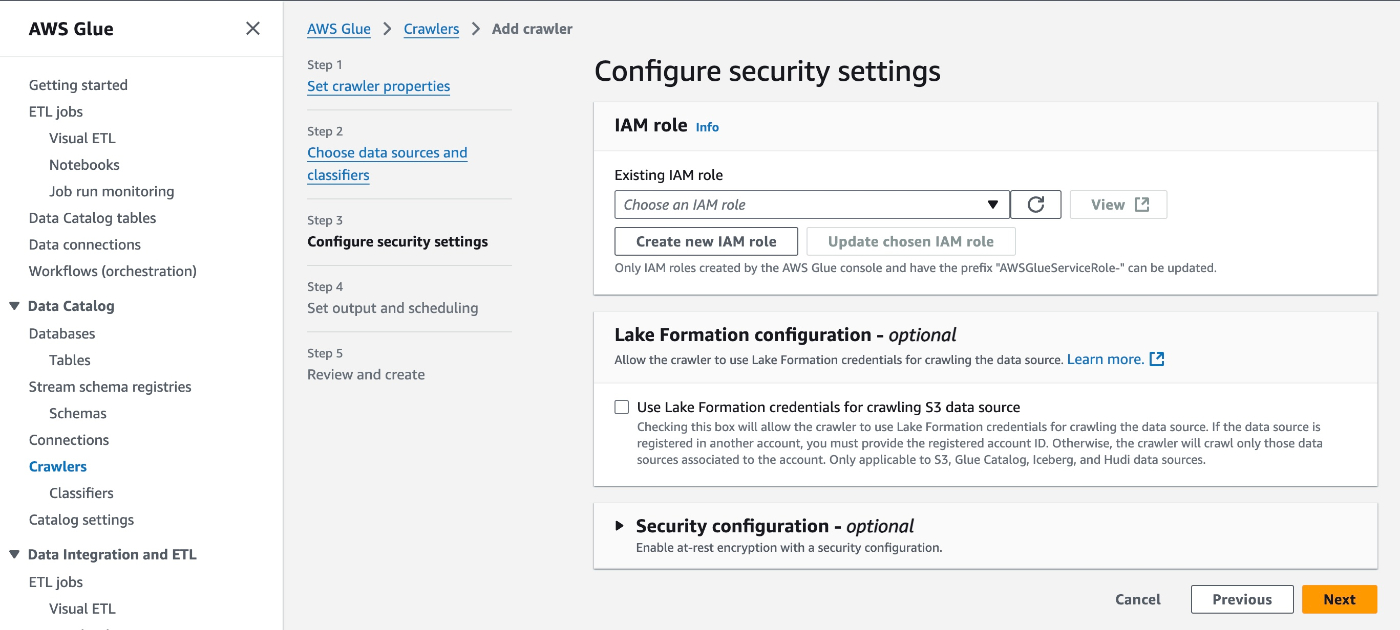Open Job run monitoring in sidebar
The height and width of the screenshot is (630, 1400).
coord(111,191)
